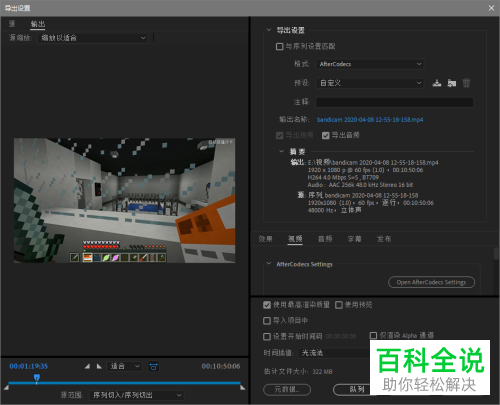The image size is (500, 405).
Task: Open 源缩放 dropdown showing 缩放以适合
Action: [92, 38]
